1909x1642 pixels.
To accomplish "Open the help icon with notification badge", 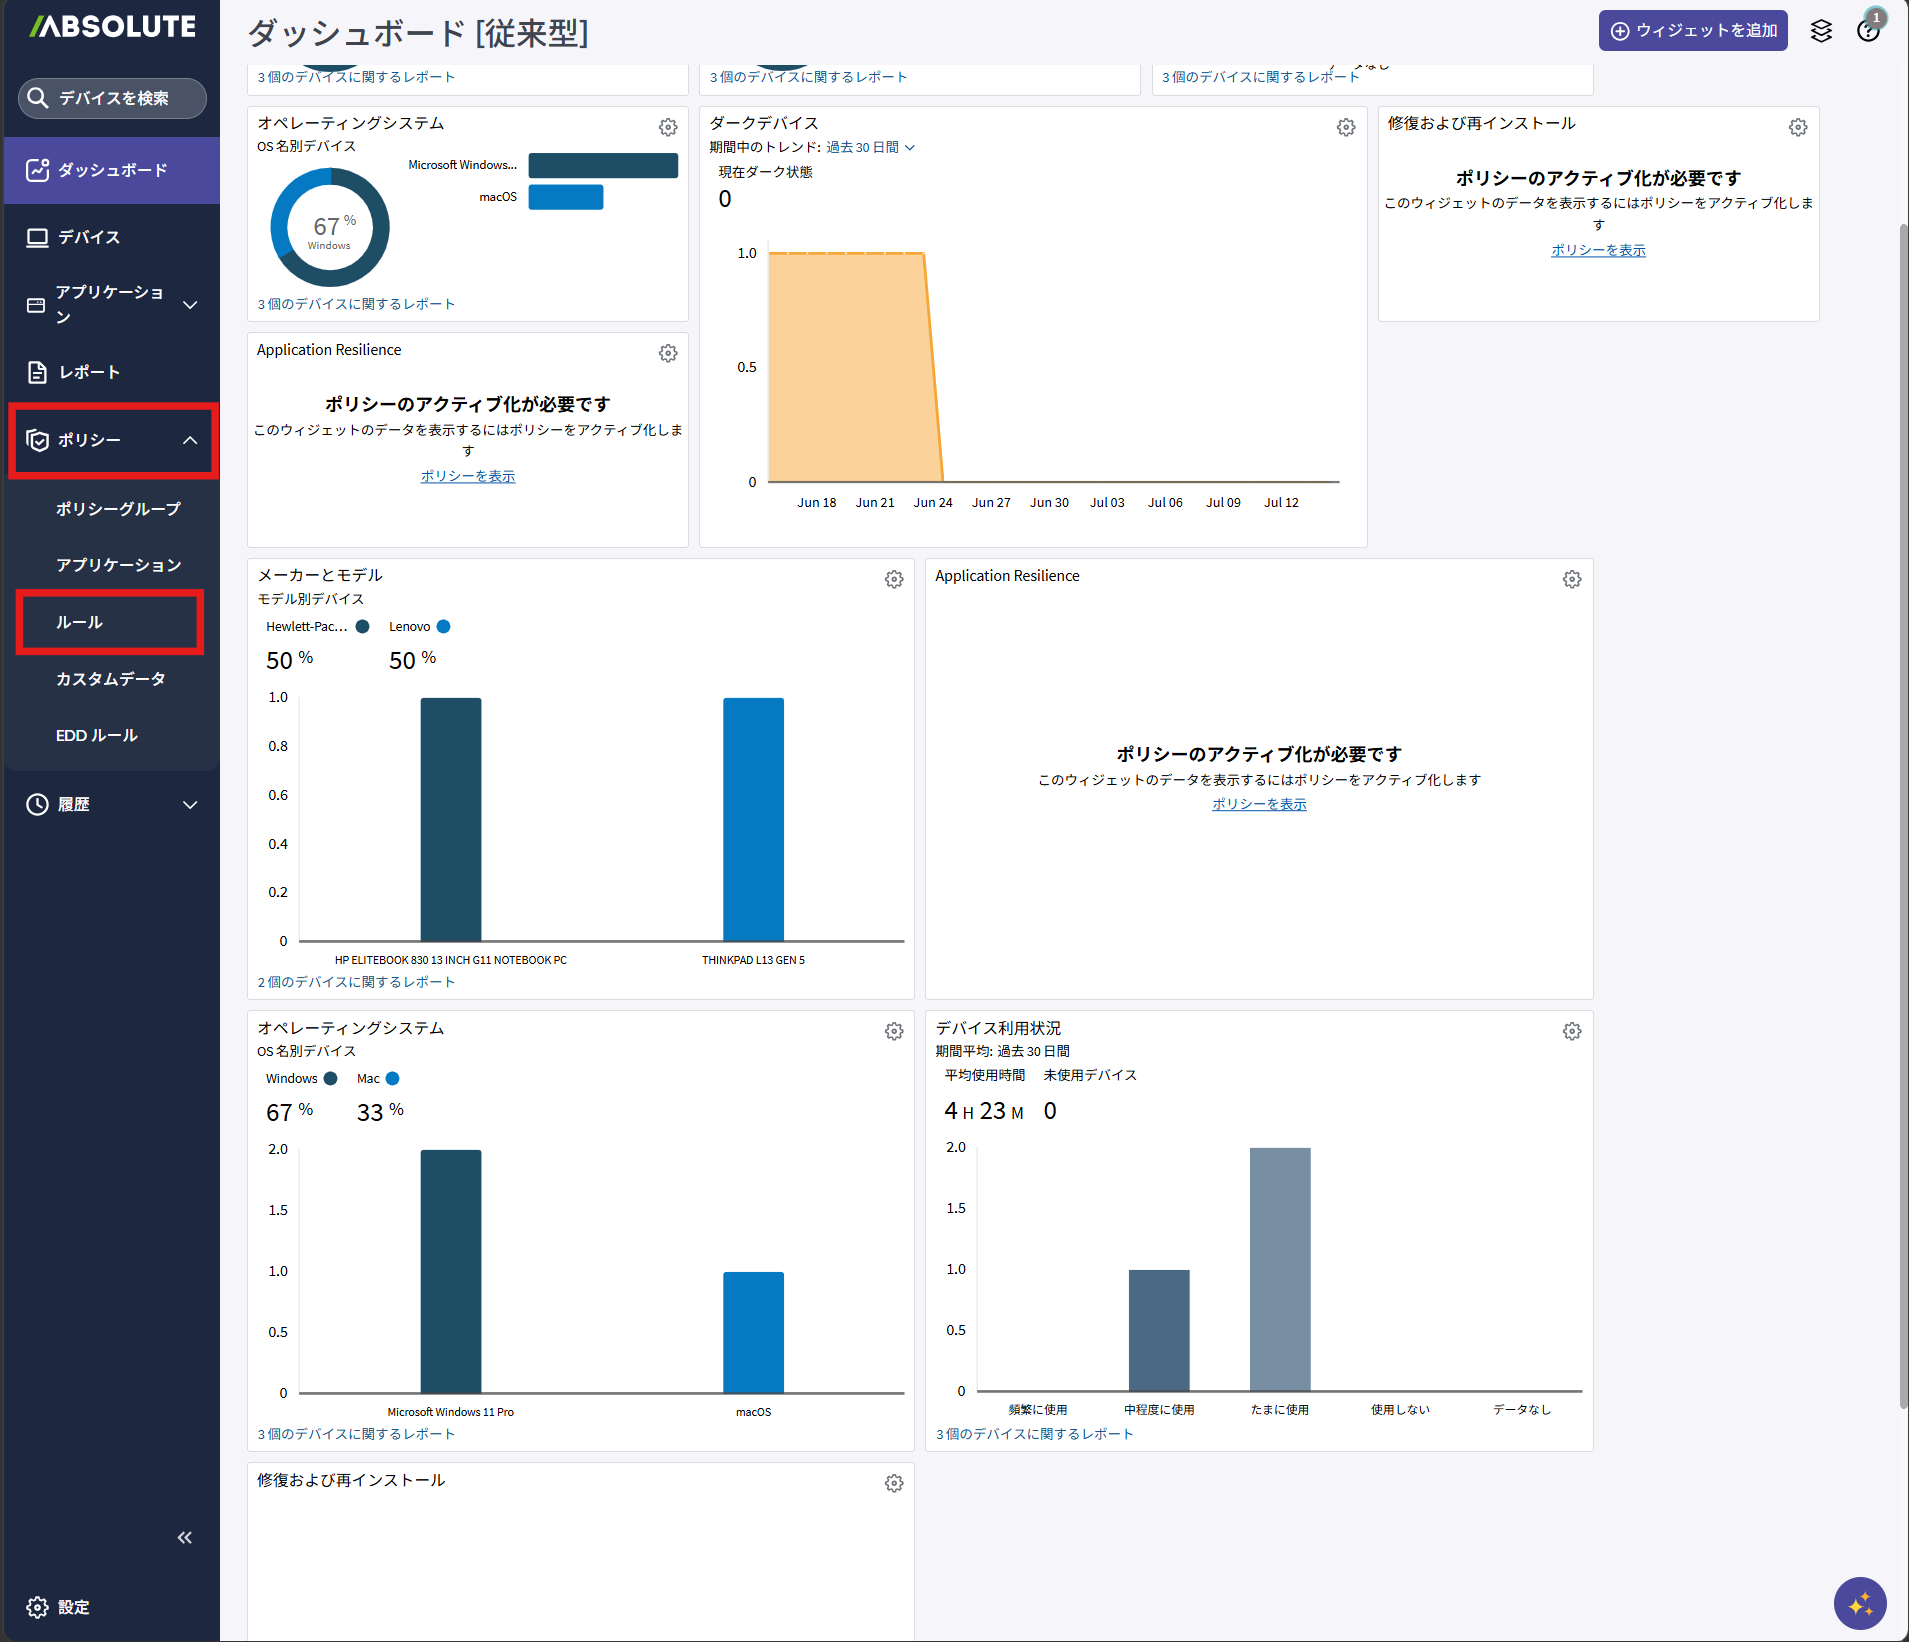I will 1868,29.
